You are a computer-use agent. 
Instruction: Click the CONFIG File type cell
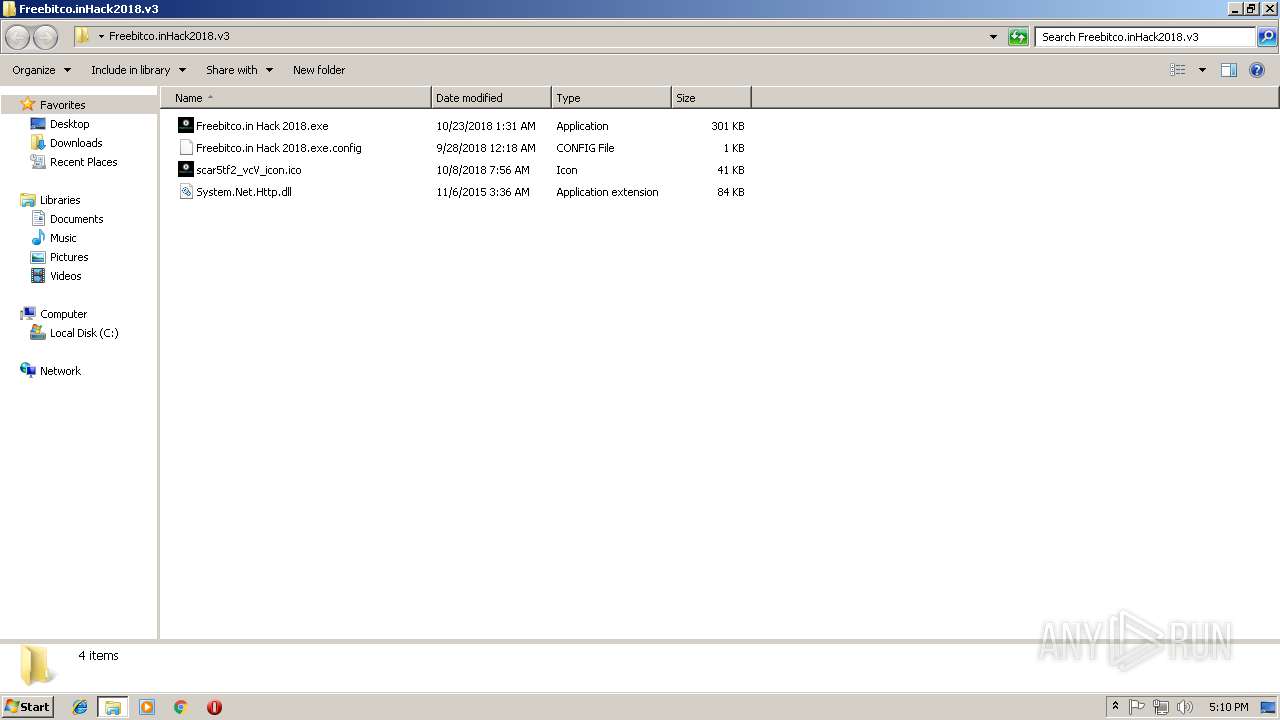click(x=585, y=148)
